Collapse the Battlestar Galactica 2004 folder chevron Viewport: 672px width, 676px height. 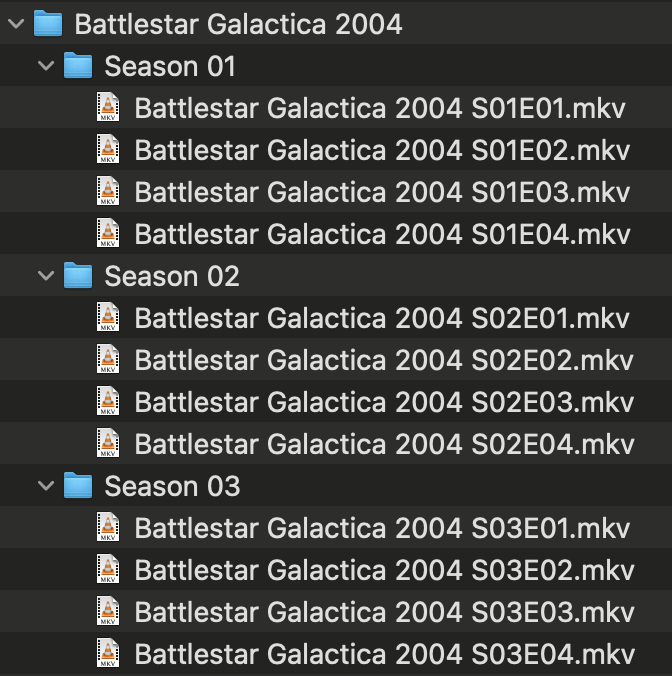[16, 24]
